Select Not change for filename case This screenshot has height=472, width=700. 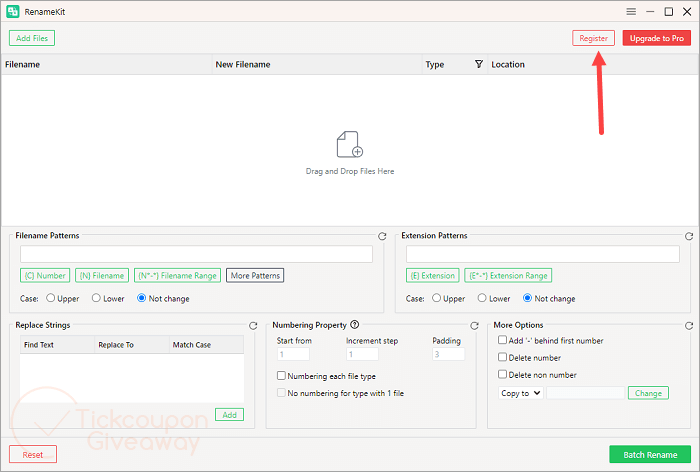coord(142,298)
